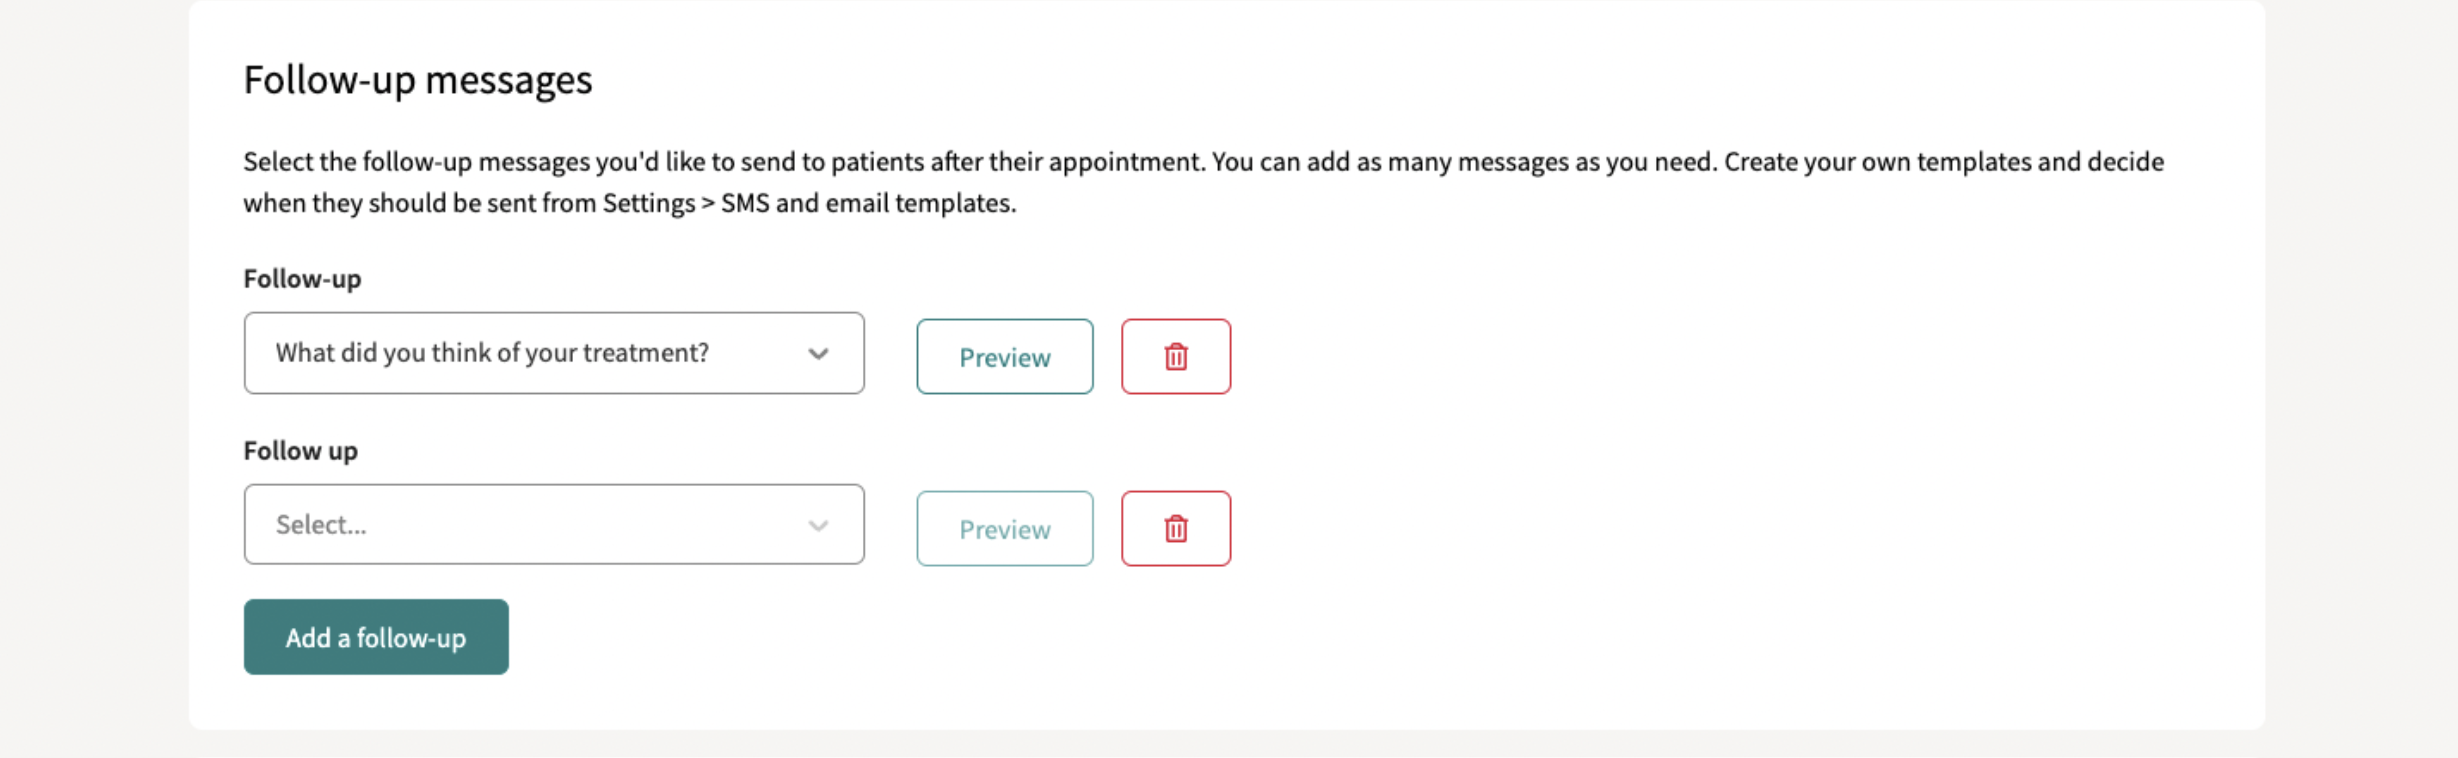
Task: Add a follow-up message
Action: point(376,637)
